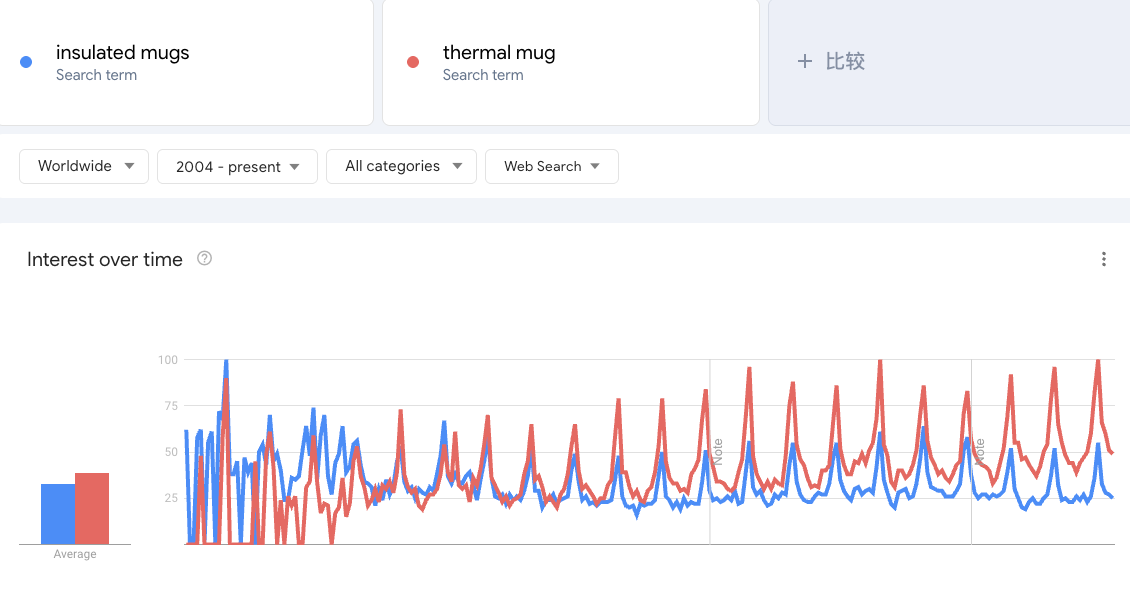This screenshot has height=589, width=1130.
Task: Click the Search term label under insulated mugs
Action: coord(96,75)
